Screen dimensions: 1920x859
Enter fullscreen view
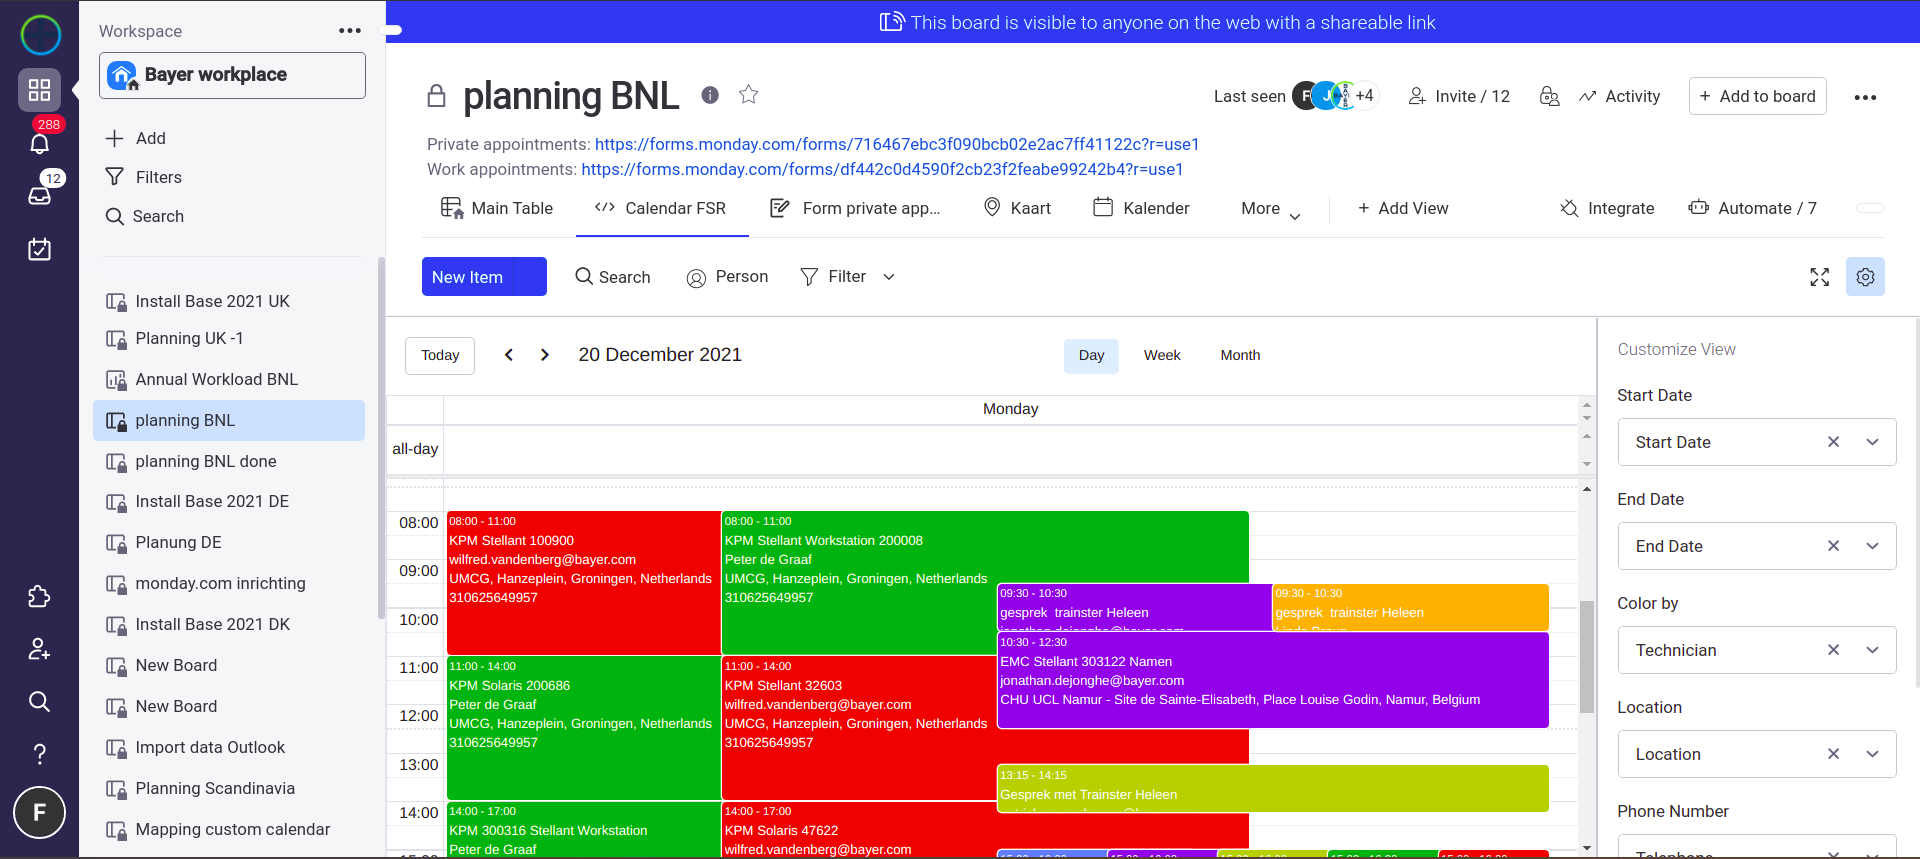pyautogui.click(x=1819, y=277)
